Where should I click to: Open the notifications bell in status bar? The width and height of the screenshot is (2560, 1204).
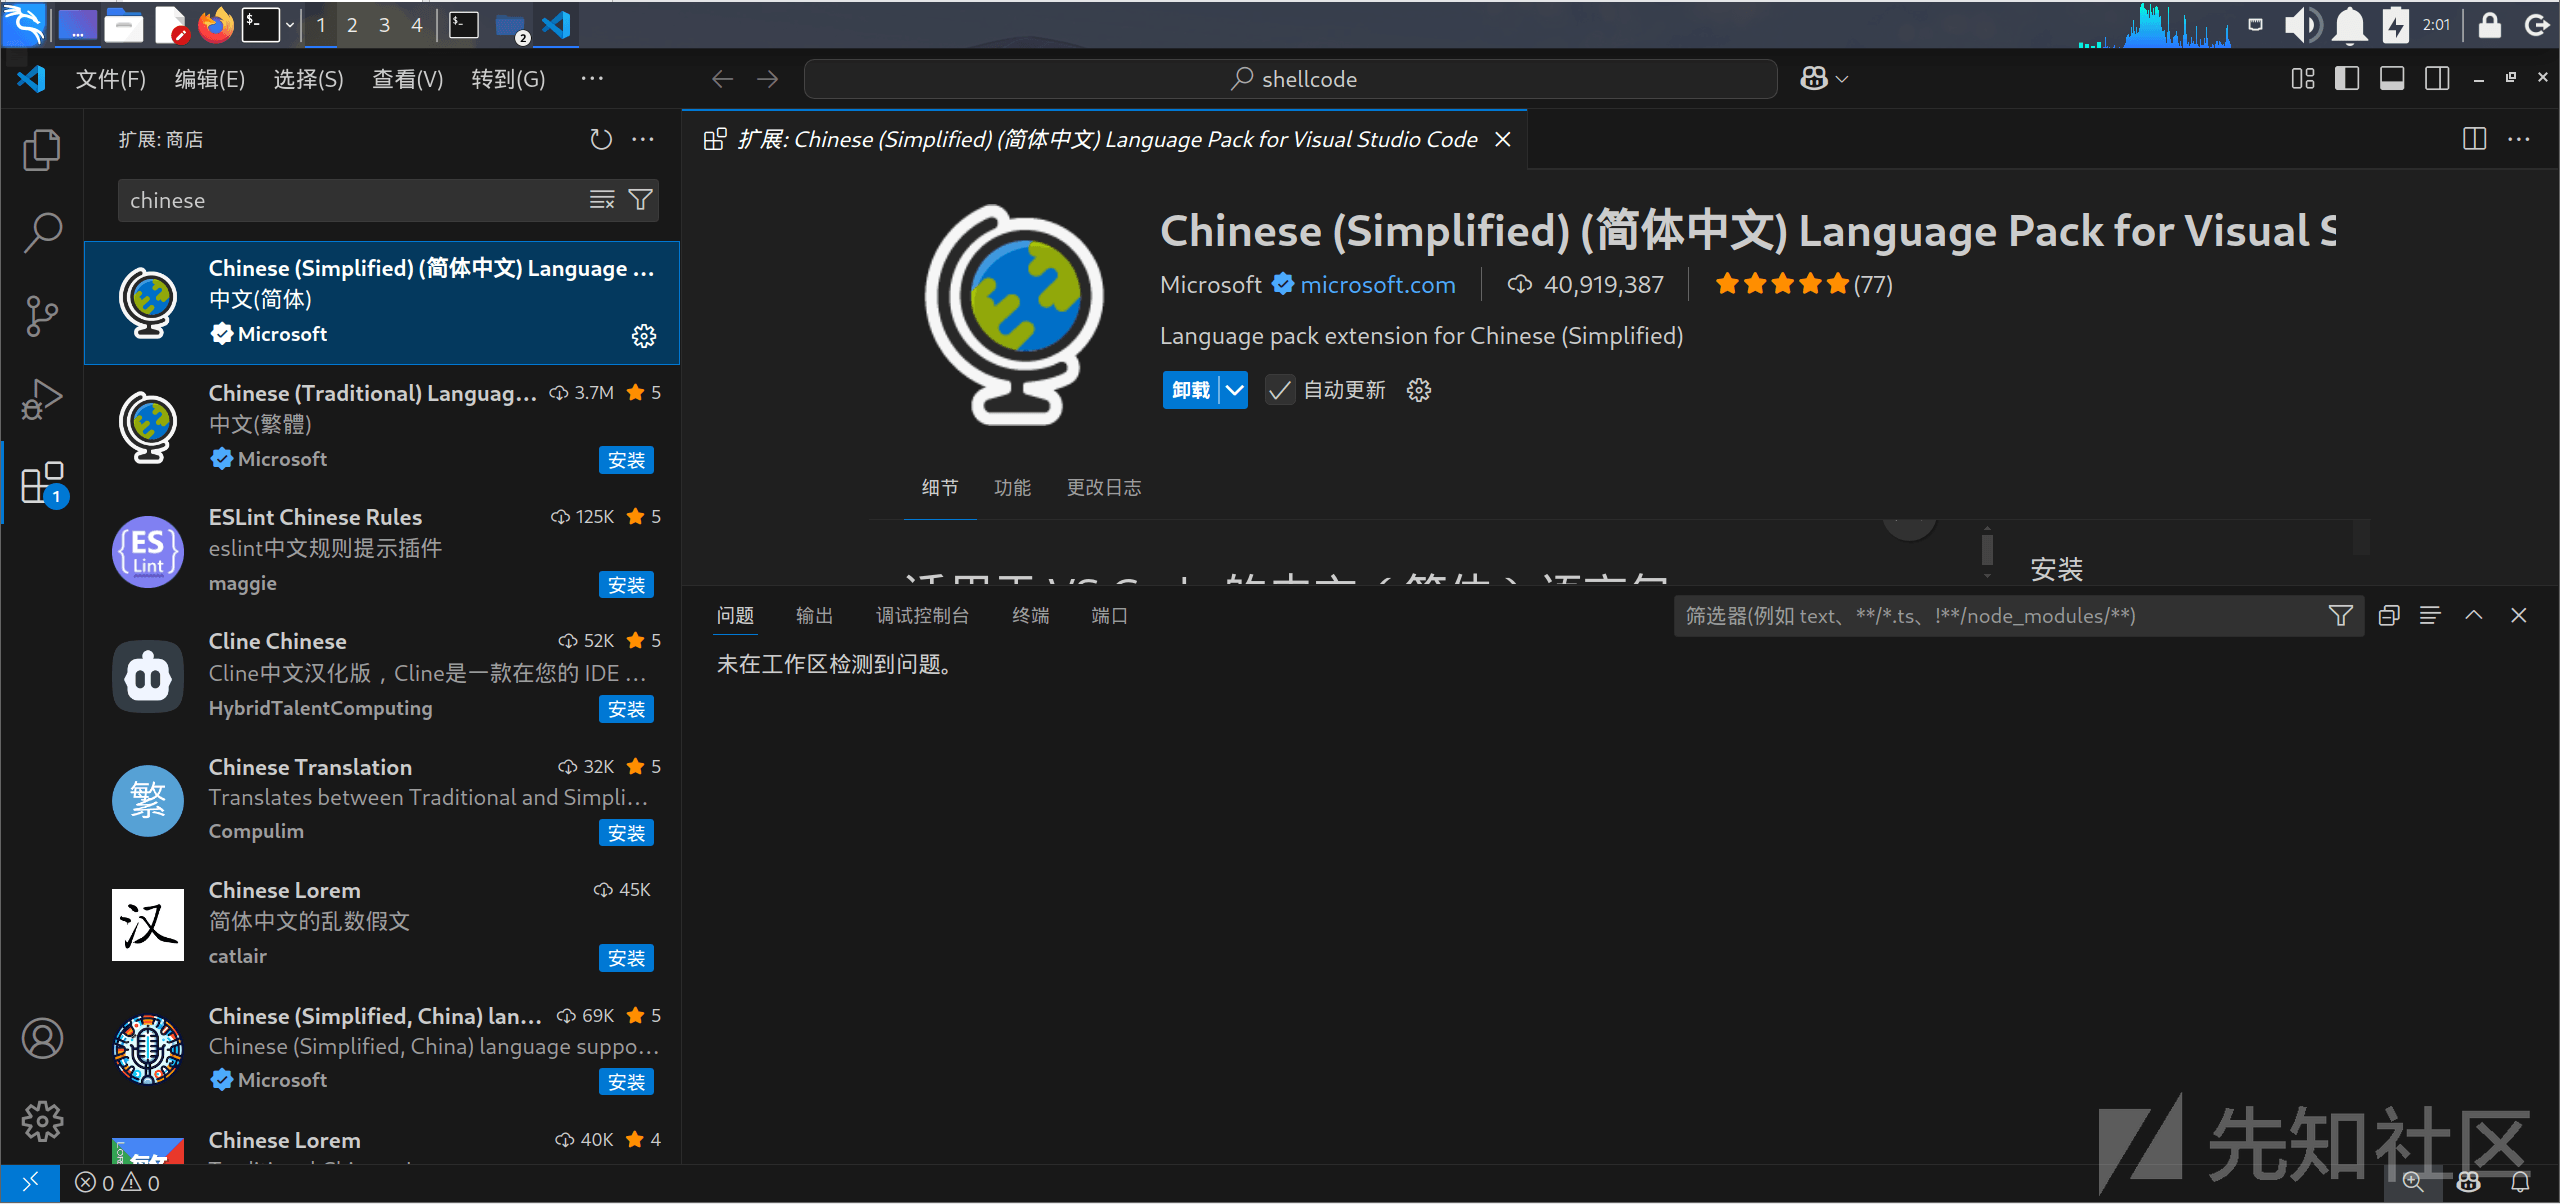tap(2520, 1183)
